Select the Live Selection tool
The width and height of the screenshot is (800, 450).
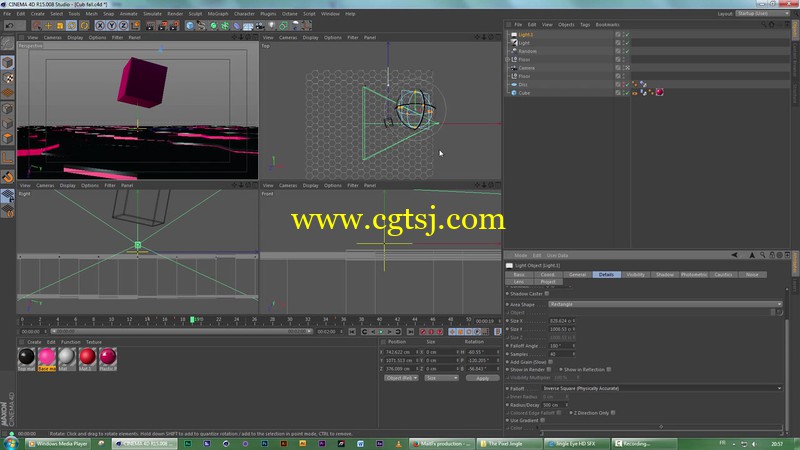36,25
